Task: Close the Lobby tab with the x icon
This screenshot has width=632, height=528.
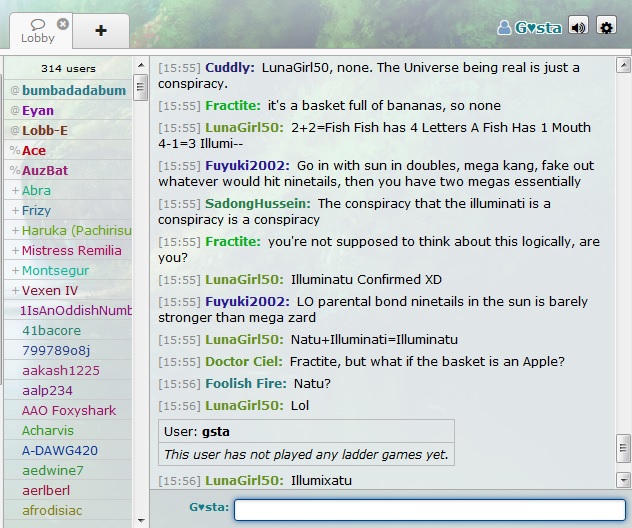Action: click(62, 24)
